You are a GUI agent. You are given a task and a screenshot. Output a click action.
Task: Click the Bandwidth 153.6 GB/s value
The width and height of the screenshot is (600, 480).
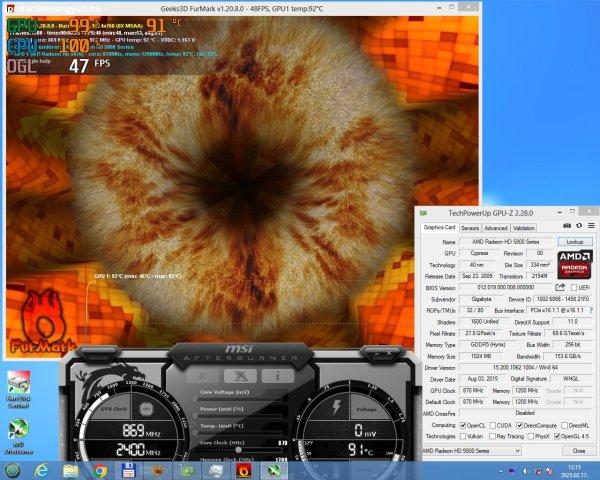[x=567, y=356]
